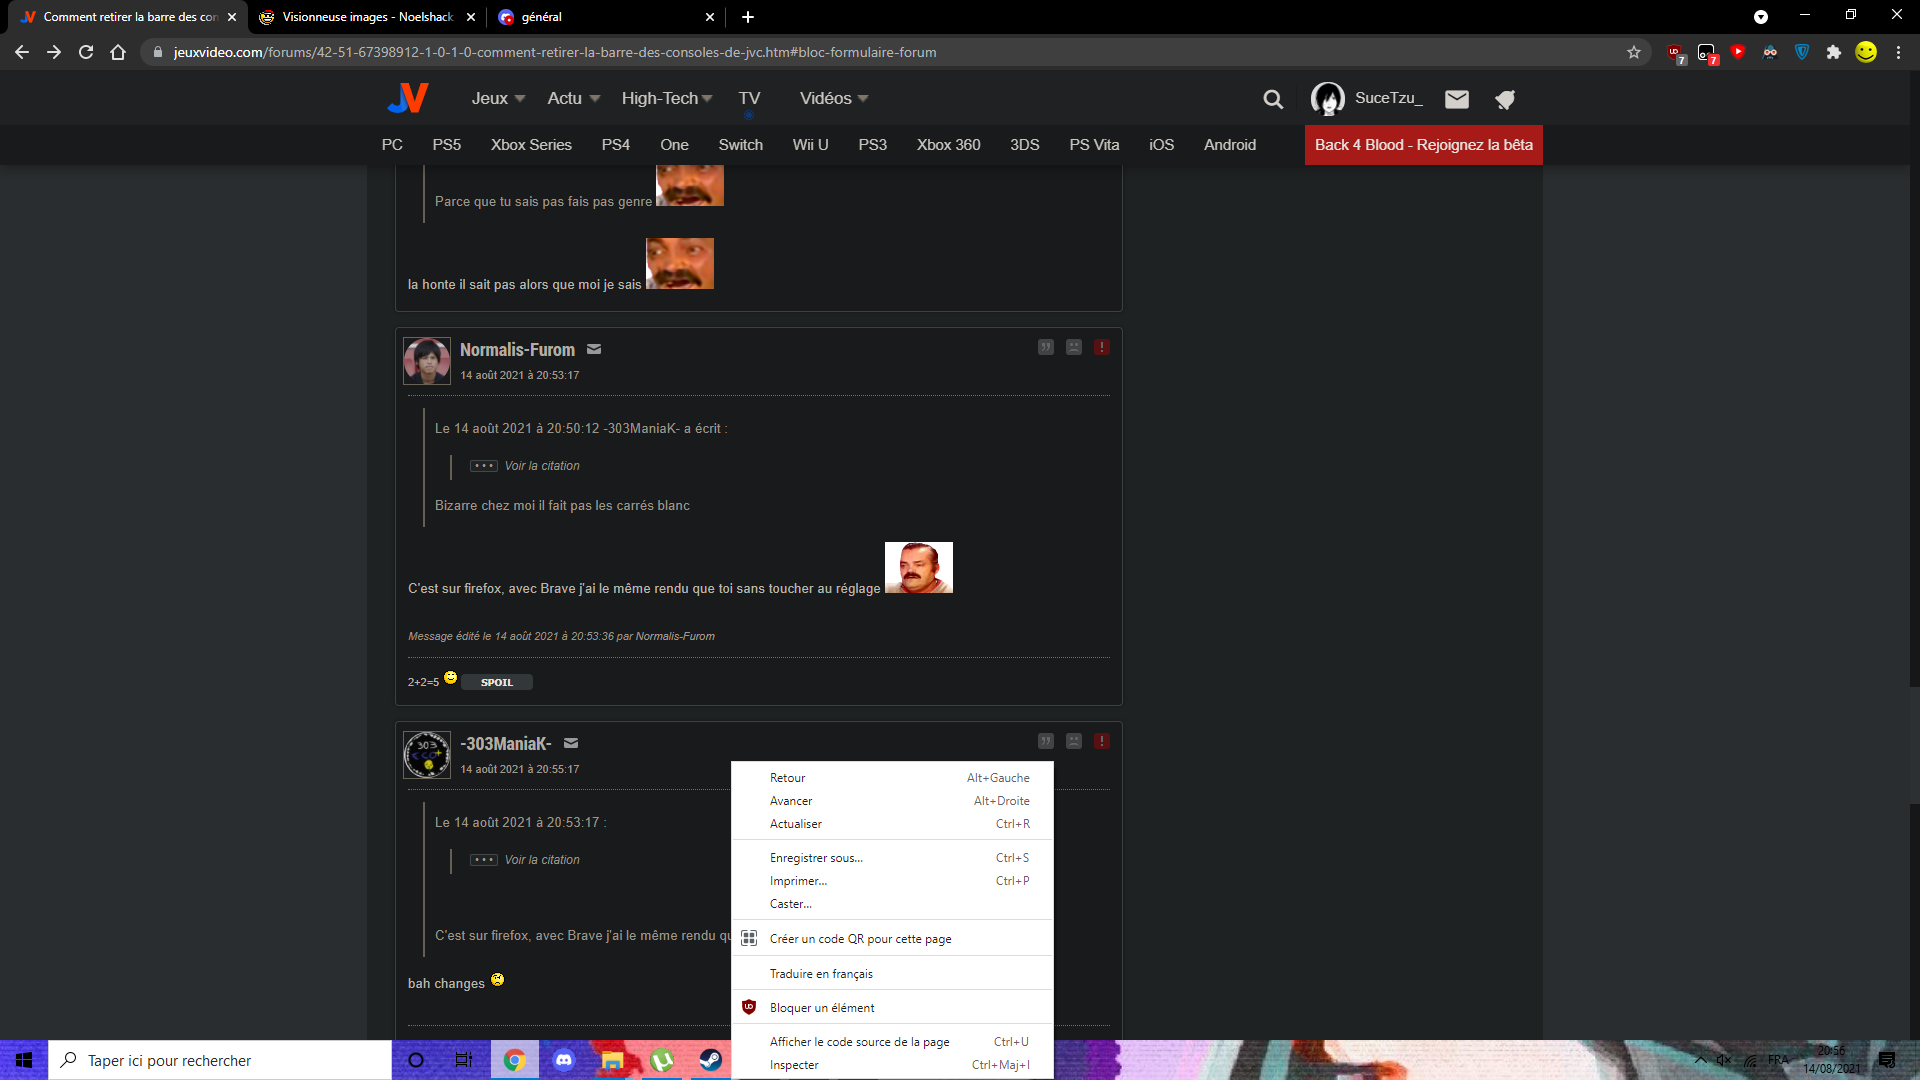
Task: Reload the page with the refresh button
Action: click(x=86, y=52)
